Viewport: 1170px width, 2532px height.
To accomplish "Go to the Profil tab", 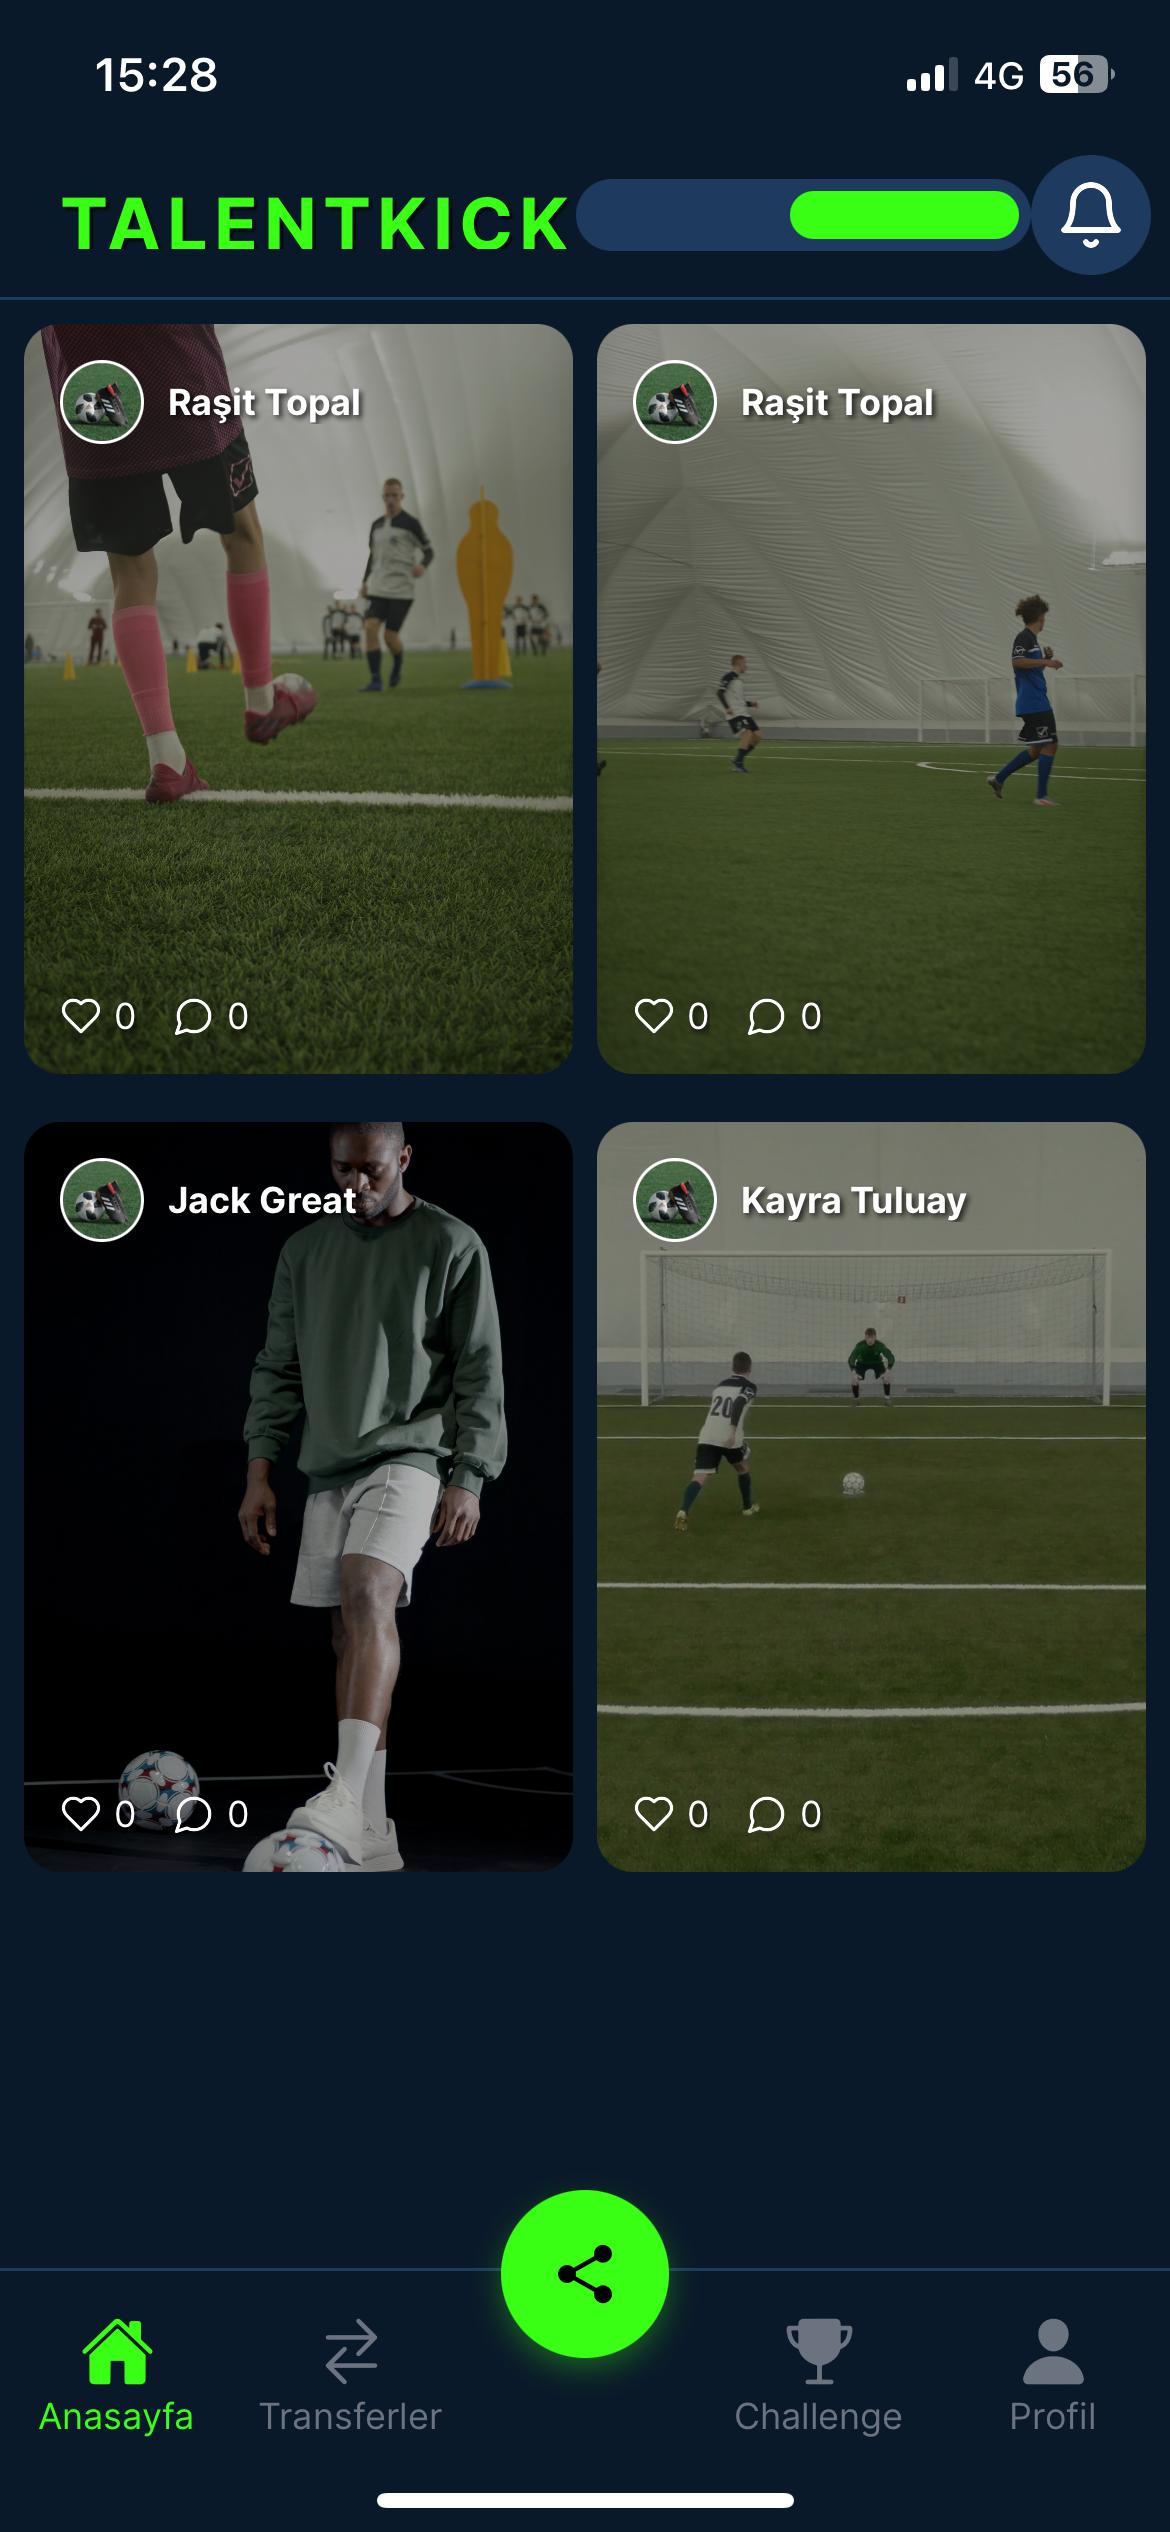I will pyautogui.click(x=1052, y=2377).
